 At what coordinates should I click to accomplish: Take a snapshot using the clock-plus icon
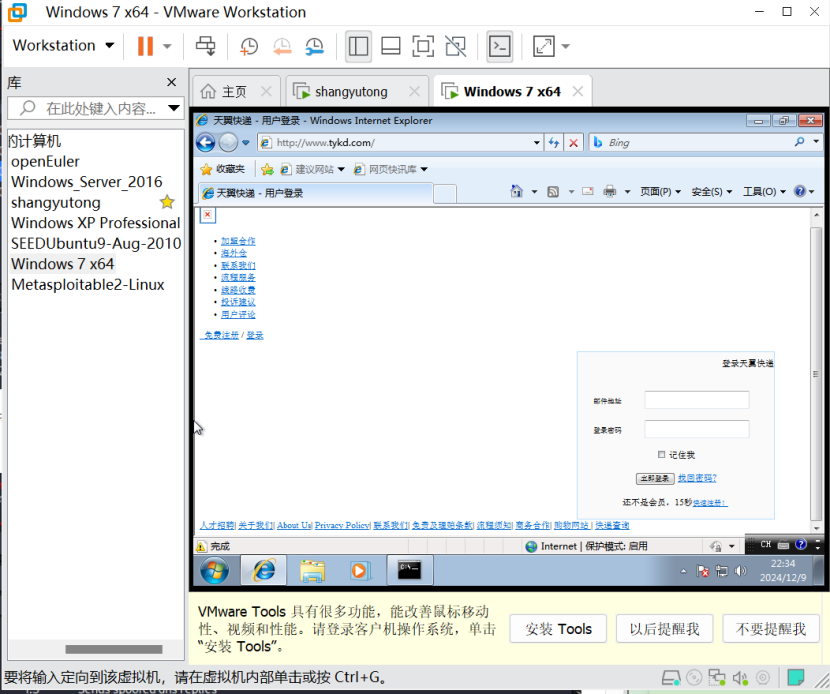click(248, 46)
